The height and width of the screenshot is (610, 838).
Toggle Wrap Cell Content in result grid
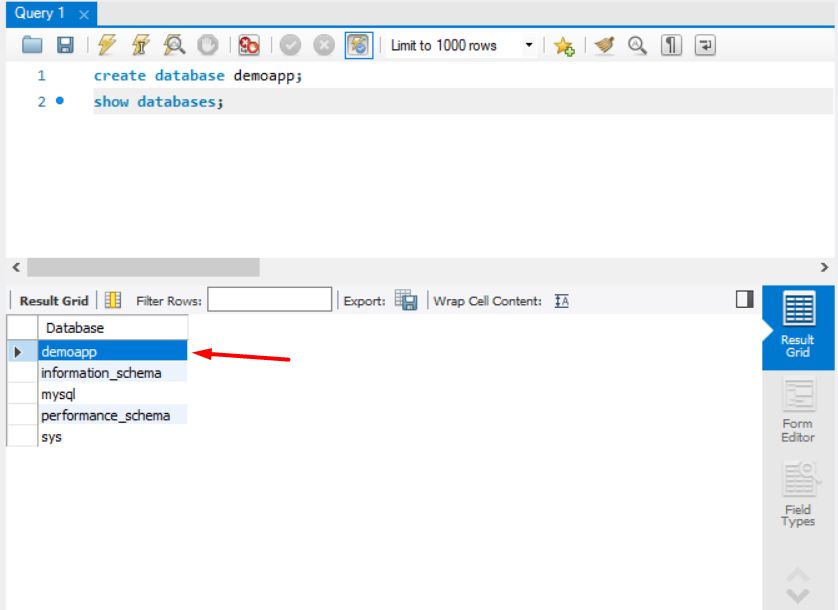point(562,300)
